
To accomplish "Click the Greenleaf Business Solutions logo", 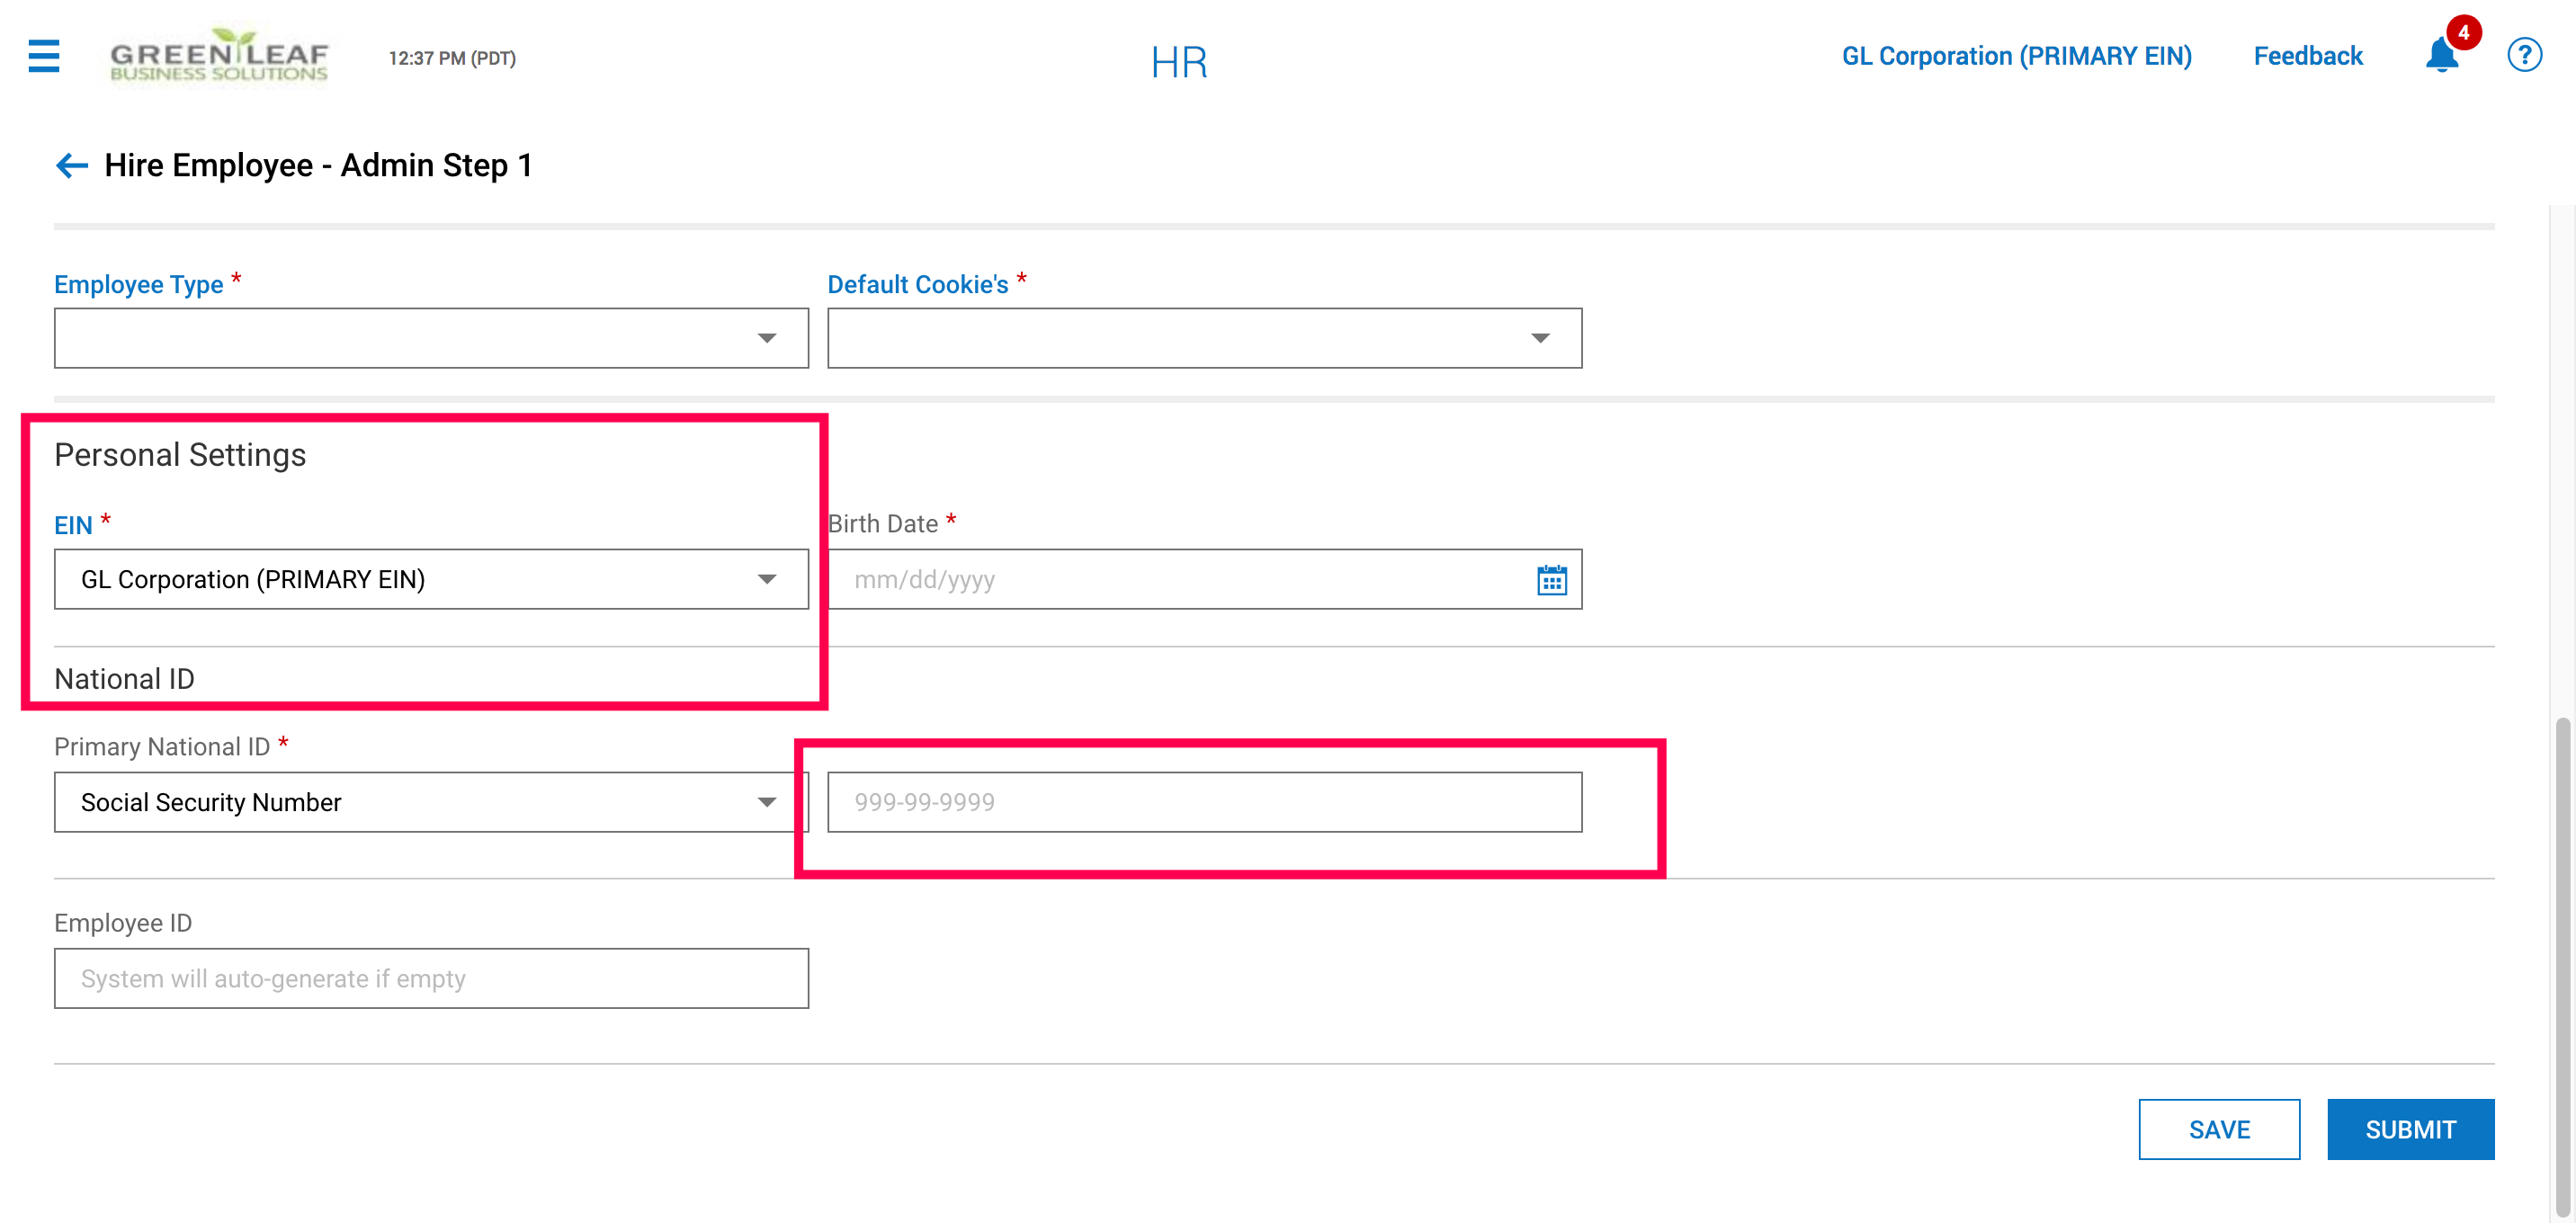I will [x=219, y=56].
